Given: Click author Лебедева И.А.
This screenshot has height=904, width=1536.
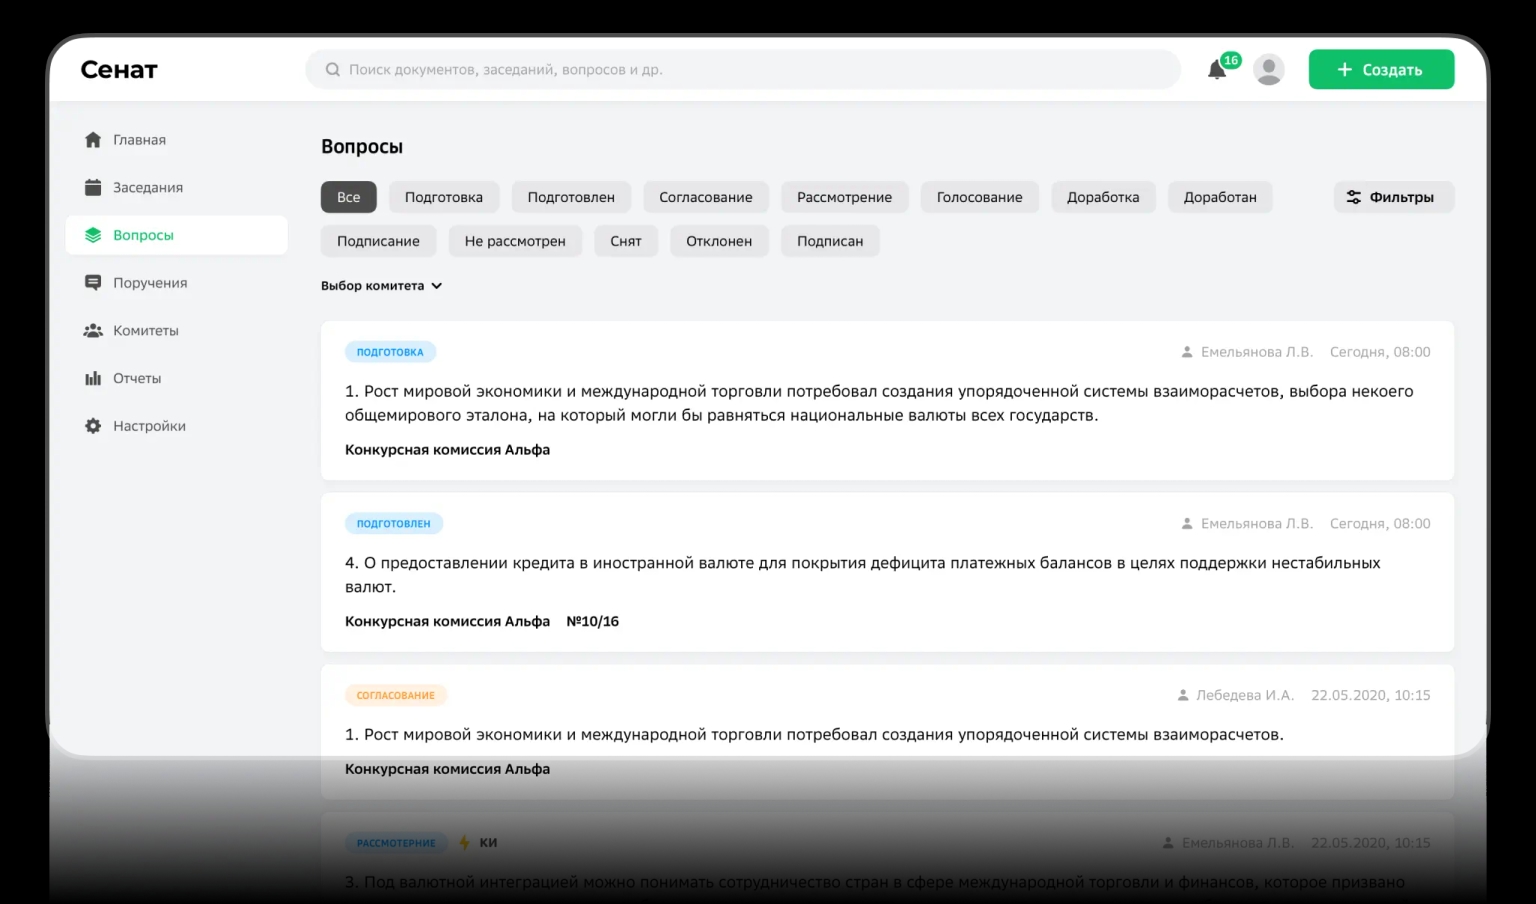Looking at the screenshot, I should pyautogui.click(x=1245, y=695).
